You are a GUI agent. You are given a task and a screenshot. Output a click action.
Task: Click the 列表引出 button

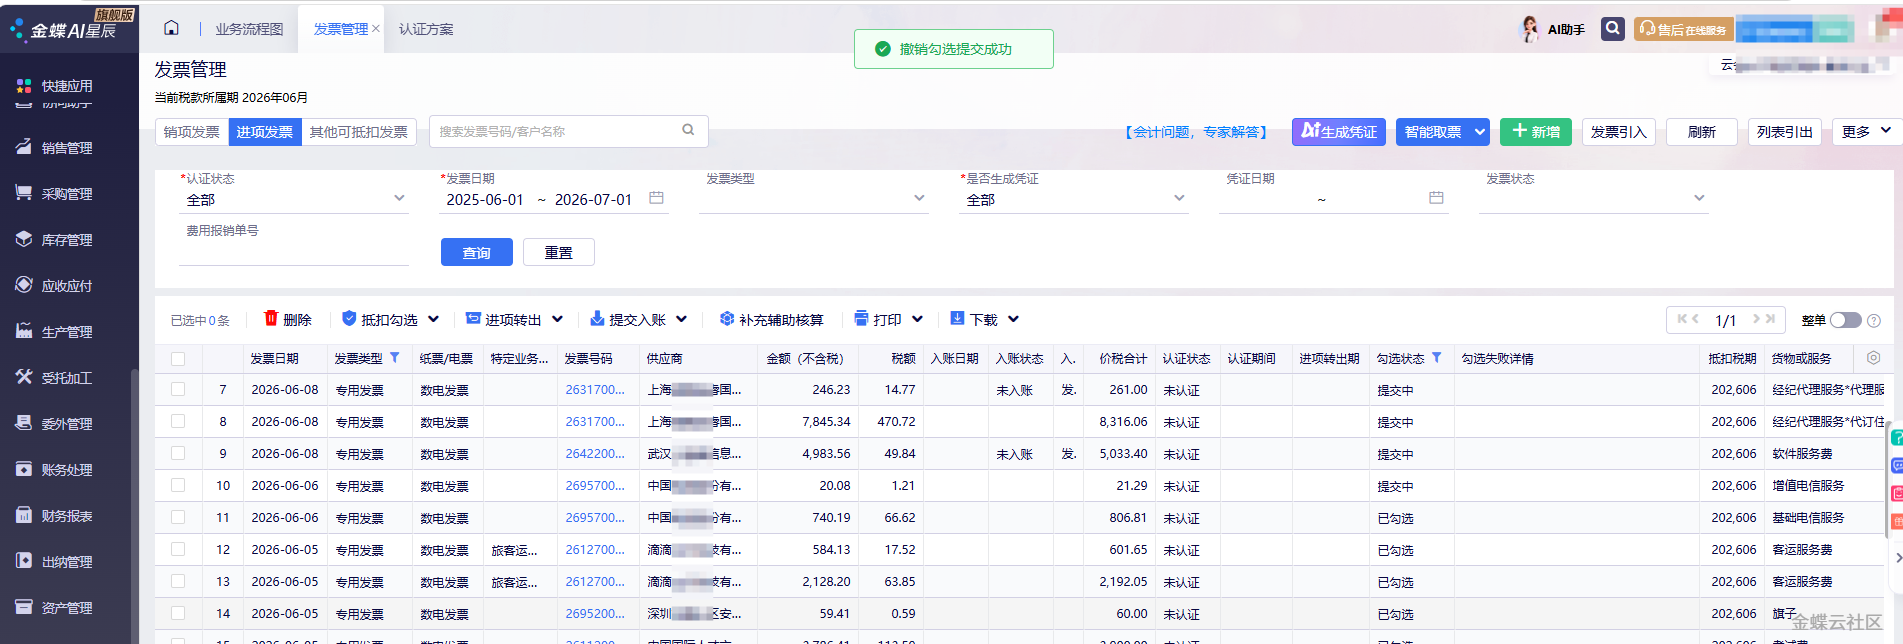tap(1785, 132)
